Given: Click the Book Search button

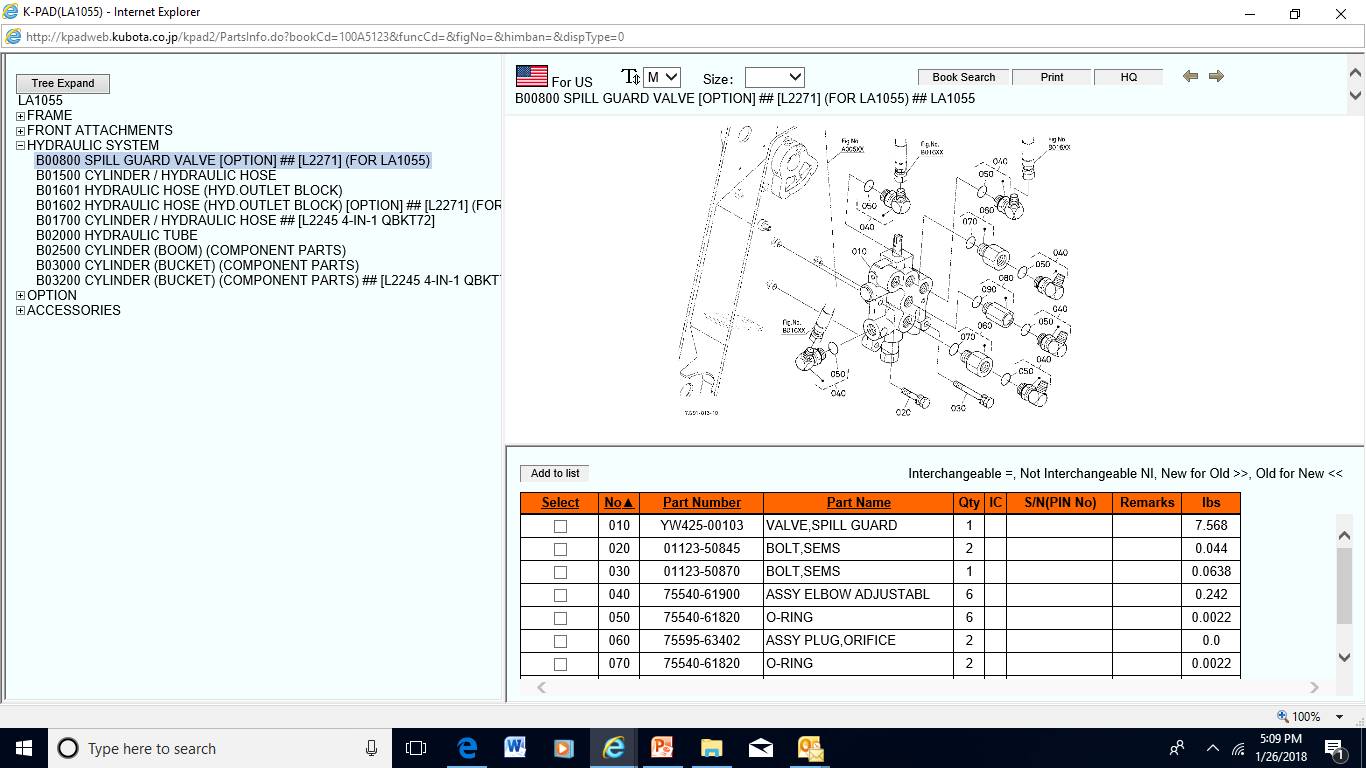Looking at the screenshot, I should pos(964,77).
